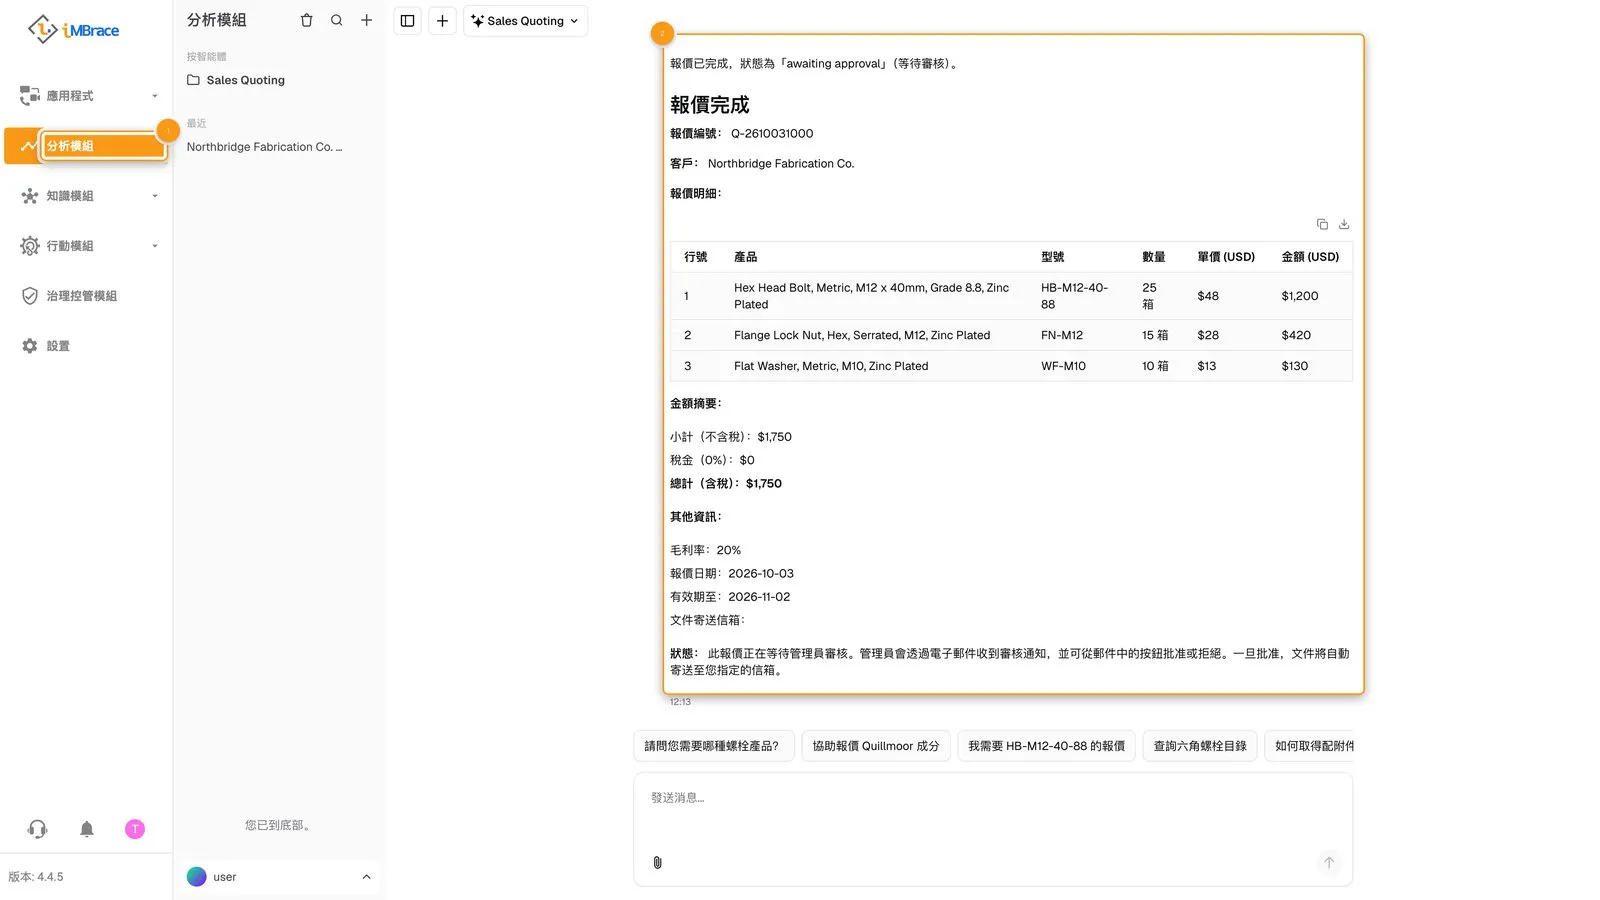The height and width of the screenshot is (900, 1600).
Task: Toggle the sidebar panel layout button
Action: tap(408, 21)
